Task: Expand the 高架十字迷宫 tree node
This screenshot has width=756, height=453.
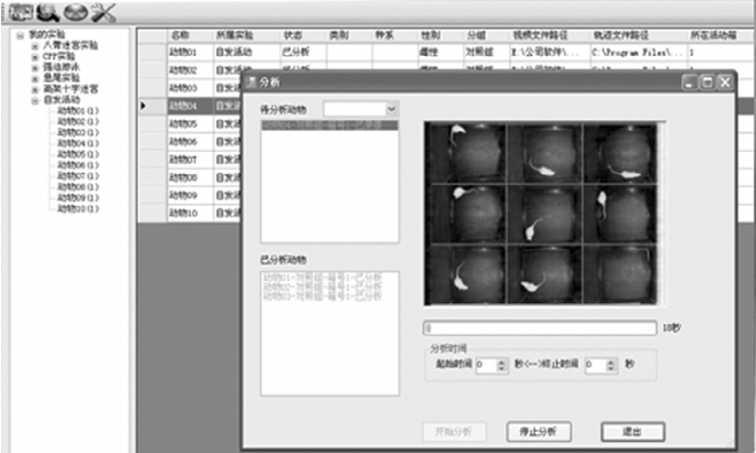Action: click(x=35, y=90)
